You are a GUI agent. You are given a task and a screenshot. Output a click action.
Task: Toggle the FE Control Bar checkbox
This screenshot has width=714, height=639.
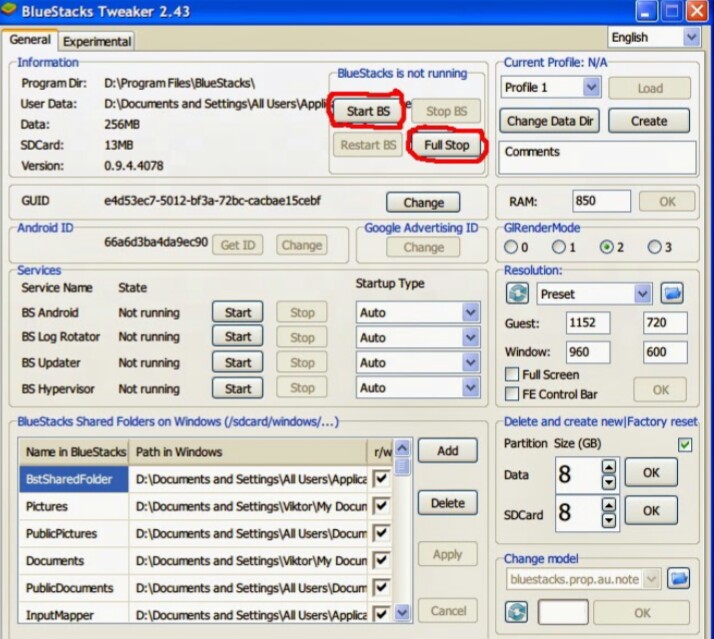click(513, 393)
